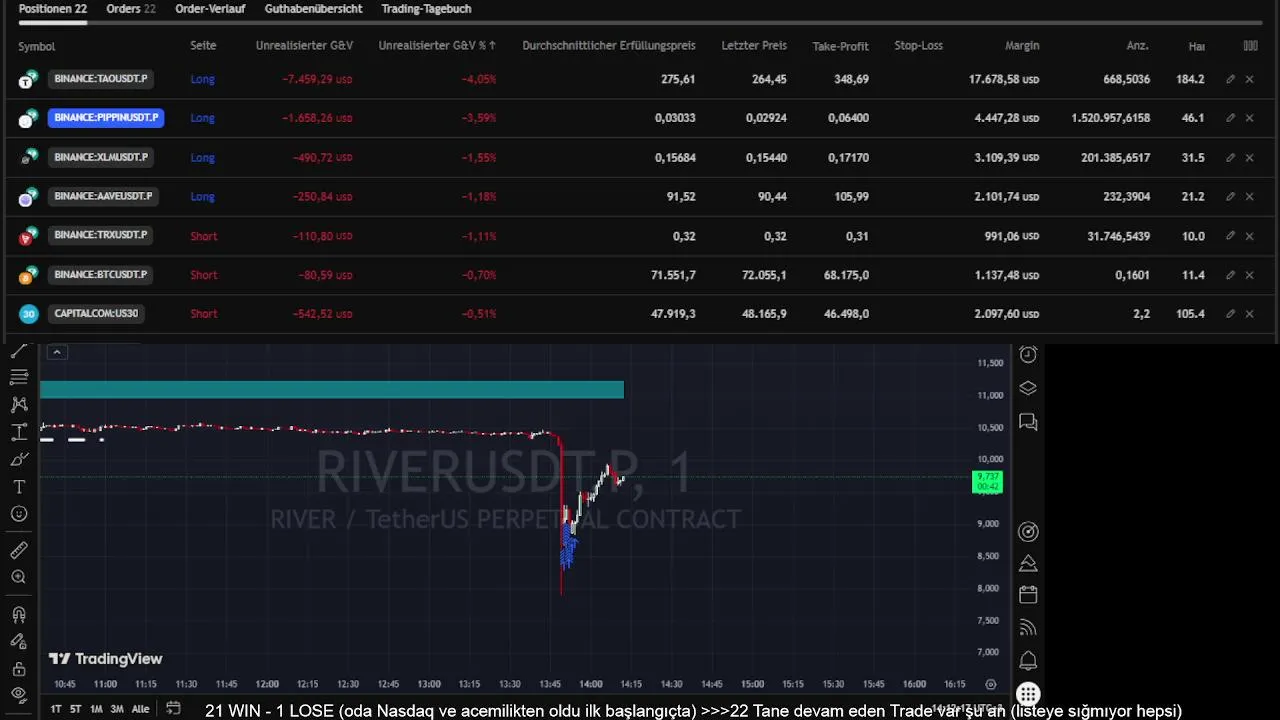Set chart range to 1M
The width and height of the screenshot is (1280, 720).
[x=96, y=709]
